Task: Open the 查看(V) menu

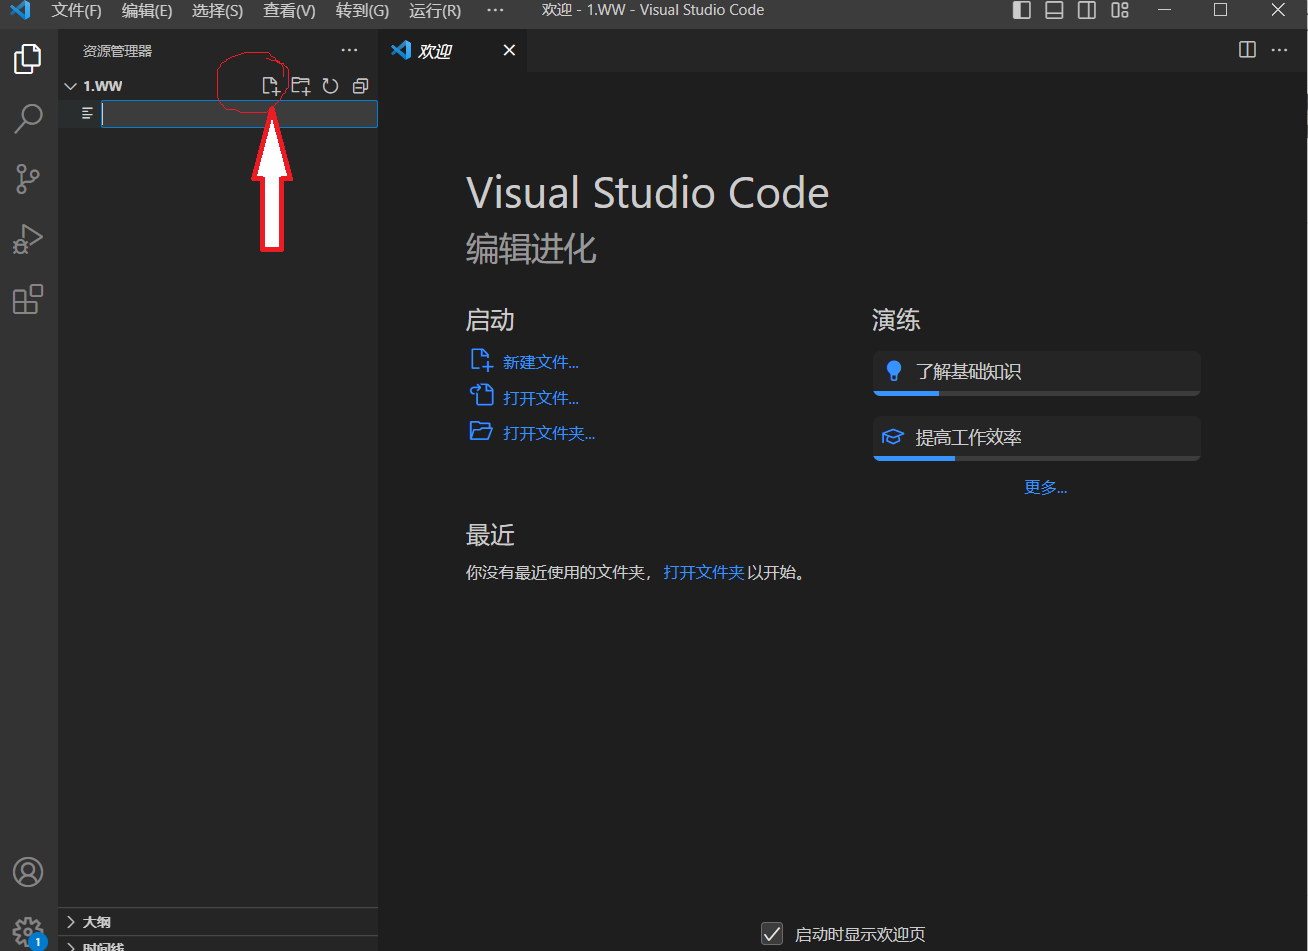Action: pyautogui.click(x=290, y=10)
